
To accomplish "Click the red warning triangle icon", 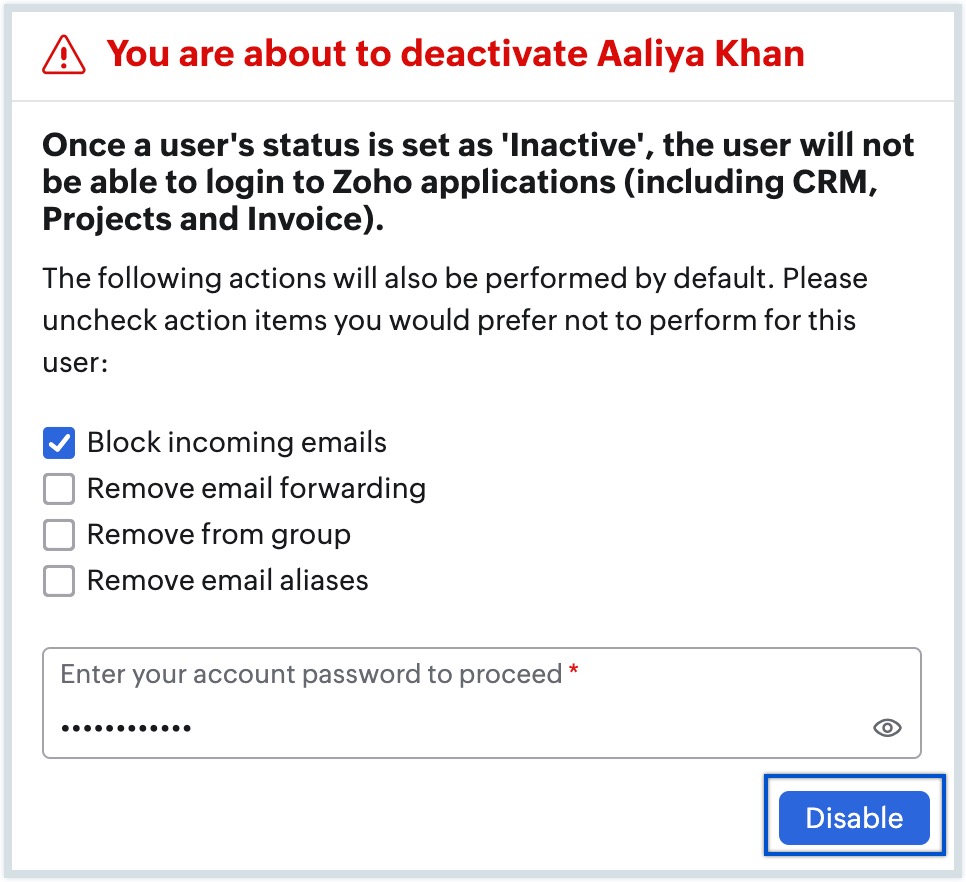I will (63, 55).
